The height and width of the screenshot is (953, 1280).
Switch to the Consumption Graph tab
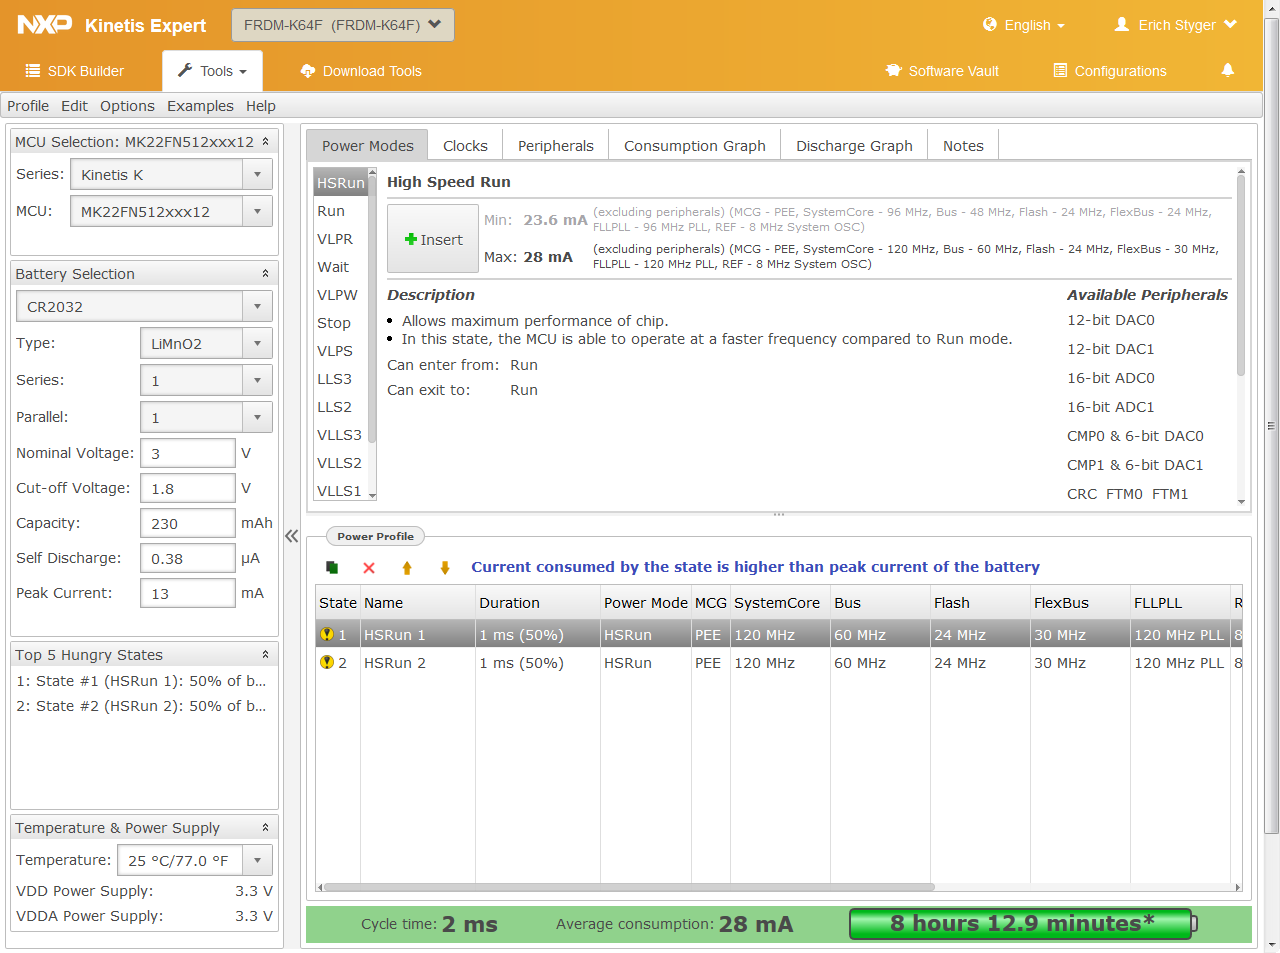tap(694, 146)
